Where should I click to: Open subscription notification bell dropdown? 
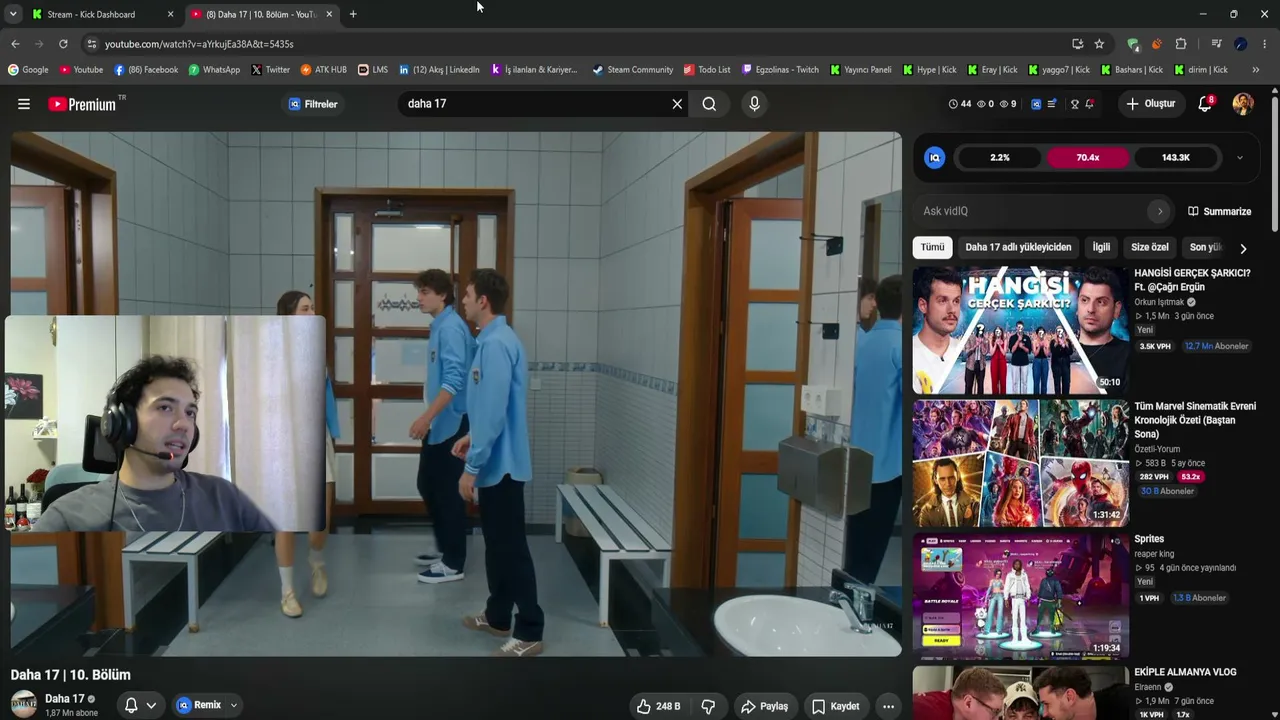click(140, 705)
